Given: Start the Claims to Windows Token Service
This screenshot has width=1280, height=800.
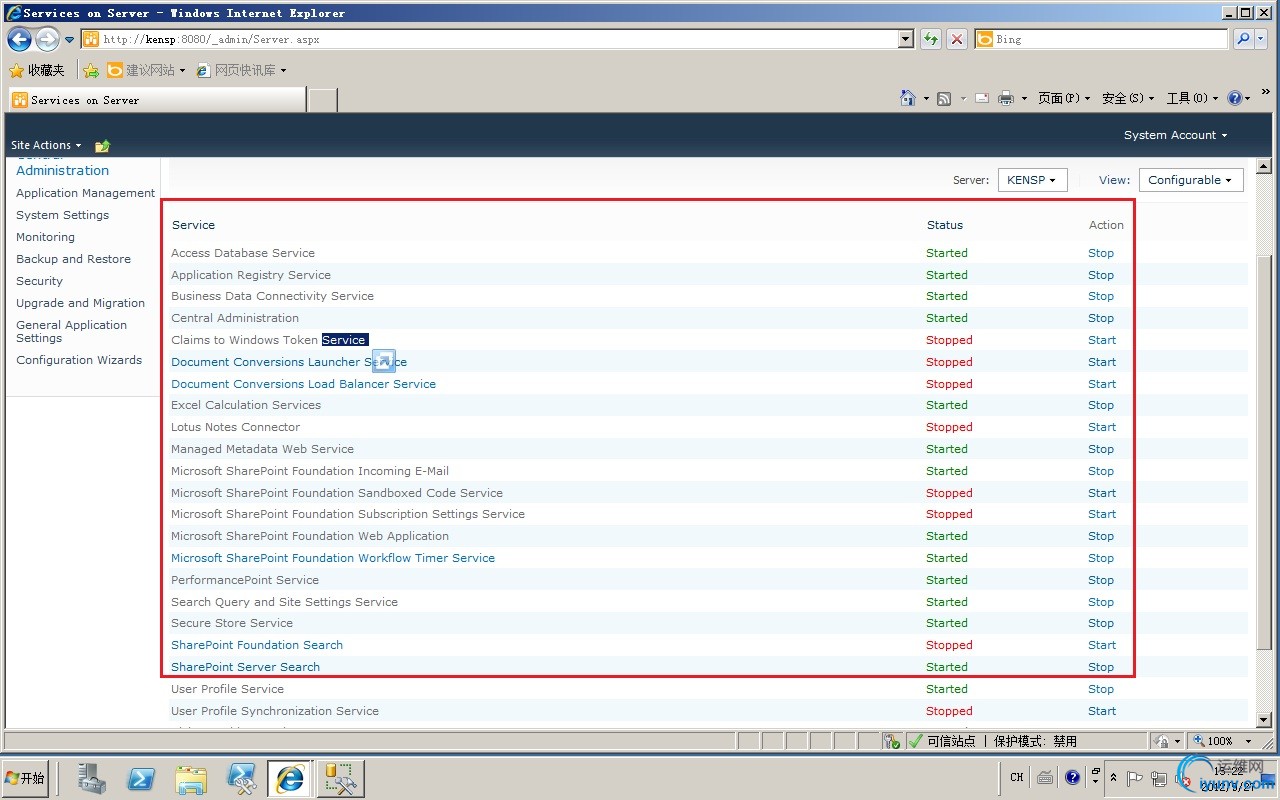Looking at the screenshot, I should [1102, 340].
